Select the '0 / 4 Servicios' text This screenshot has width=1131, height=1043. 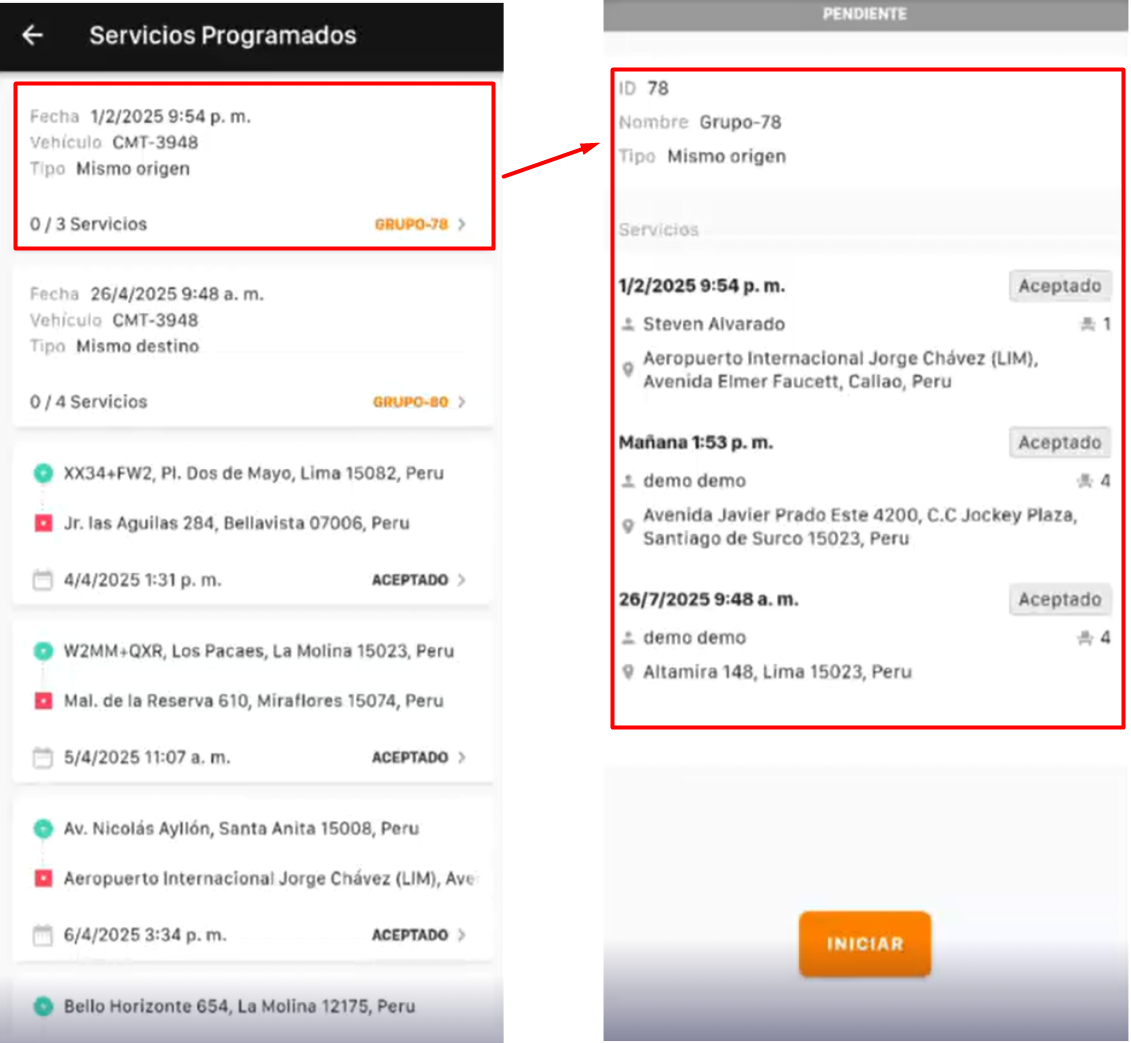[x=88, y=402]
